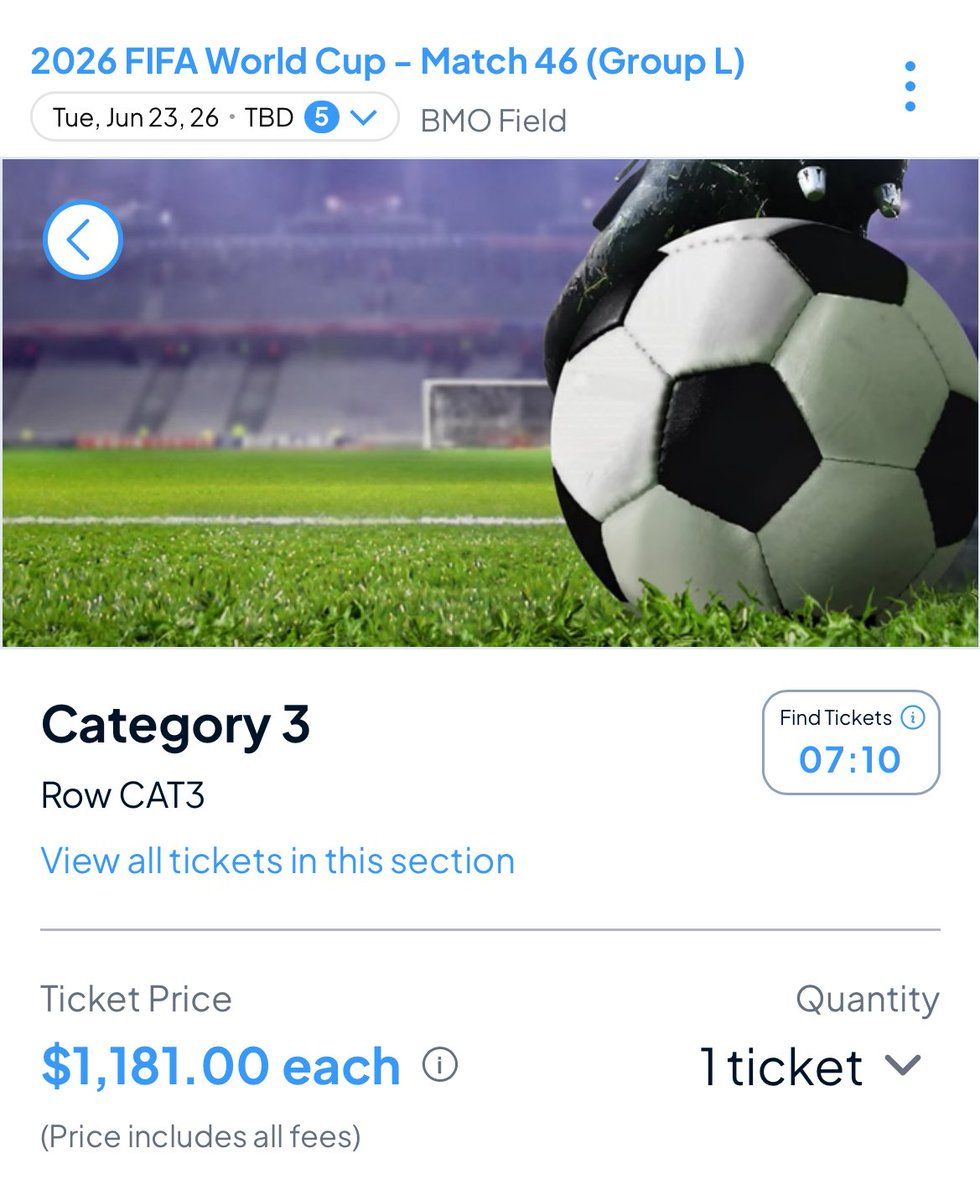
Task: Click the Row CAT3 label
Action: pyautogui.click(x=122, y=796)
